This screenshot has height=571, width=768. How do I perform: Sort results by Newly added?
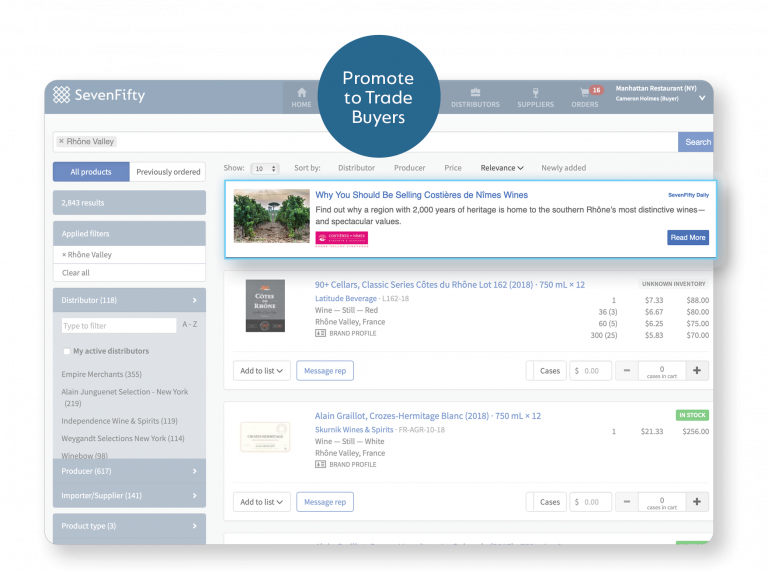[x=564, y=168]
